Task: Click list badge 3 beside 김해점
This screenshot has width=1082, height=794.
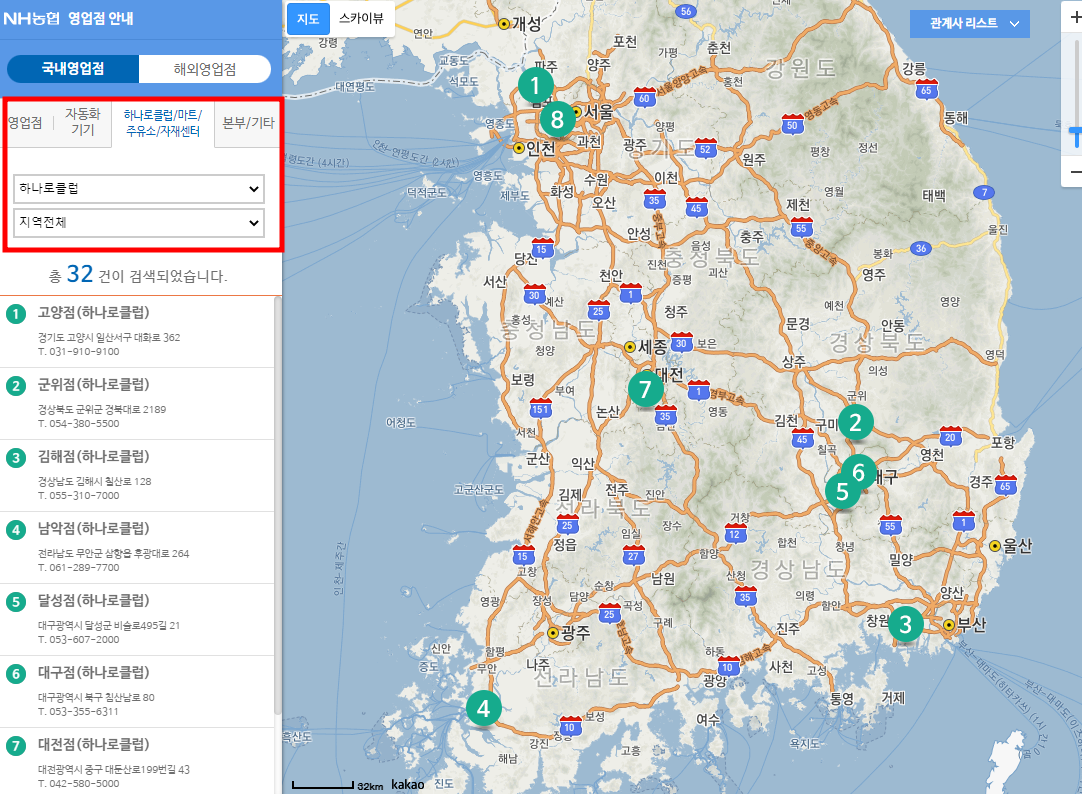Action: 16,457
